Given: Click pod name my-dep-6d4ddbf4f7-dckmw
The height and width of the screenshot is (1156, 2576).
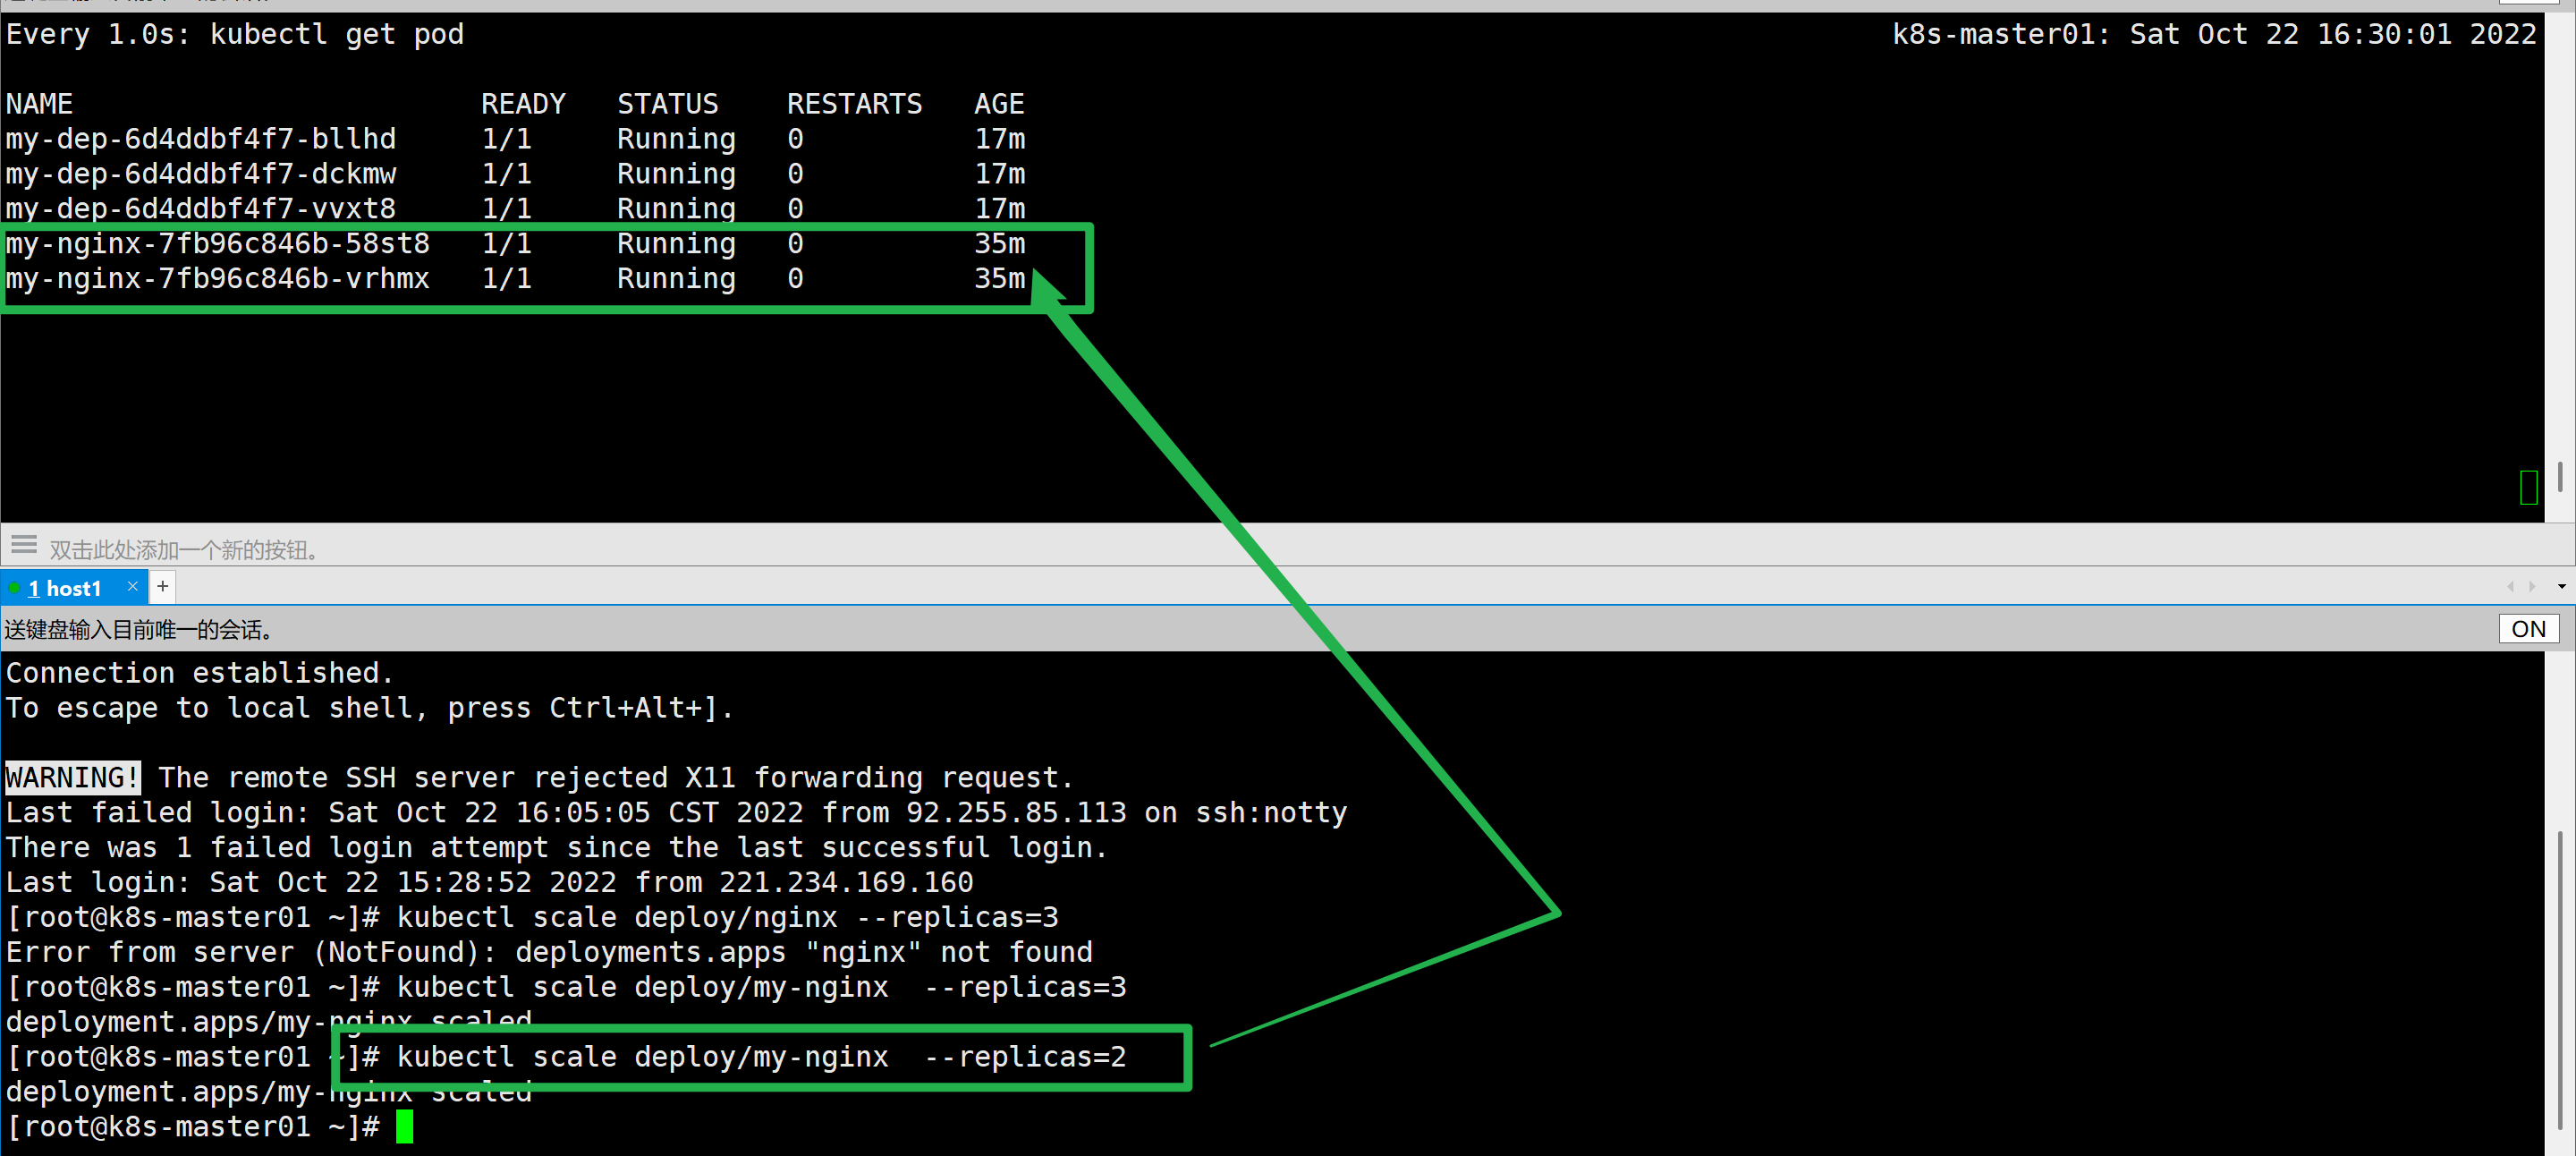Looking at the screenshot, I should 201,174.
